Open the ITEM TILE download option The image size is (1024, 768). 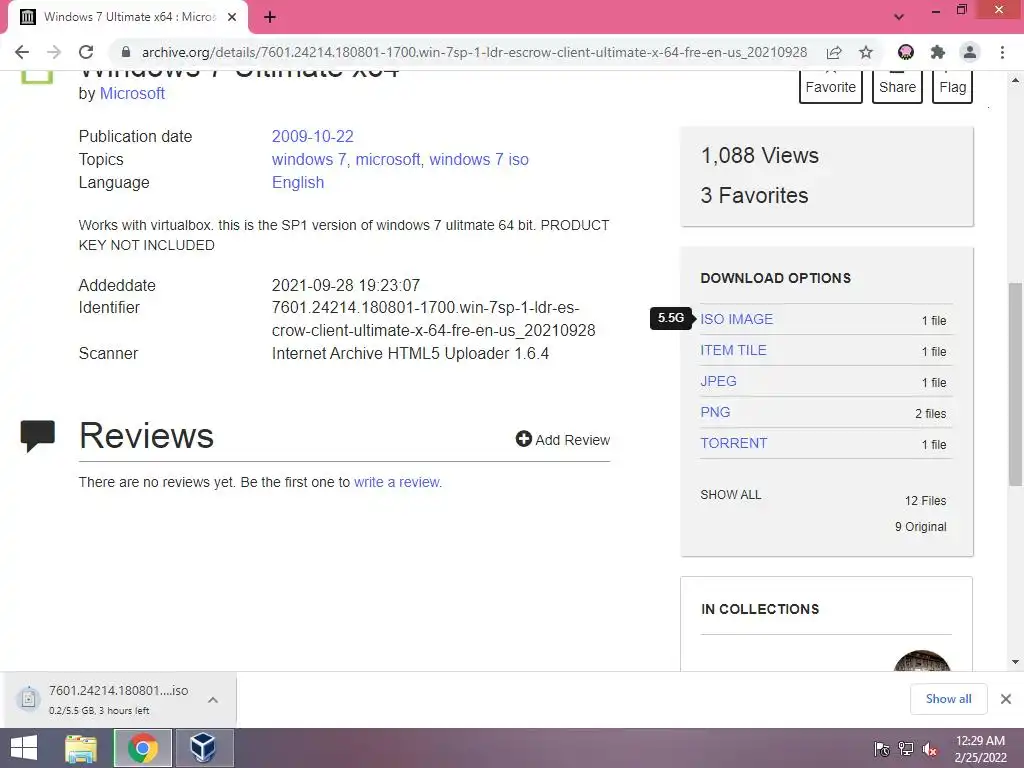pos(733,351)
